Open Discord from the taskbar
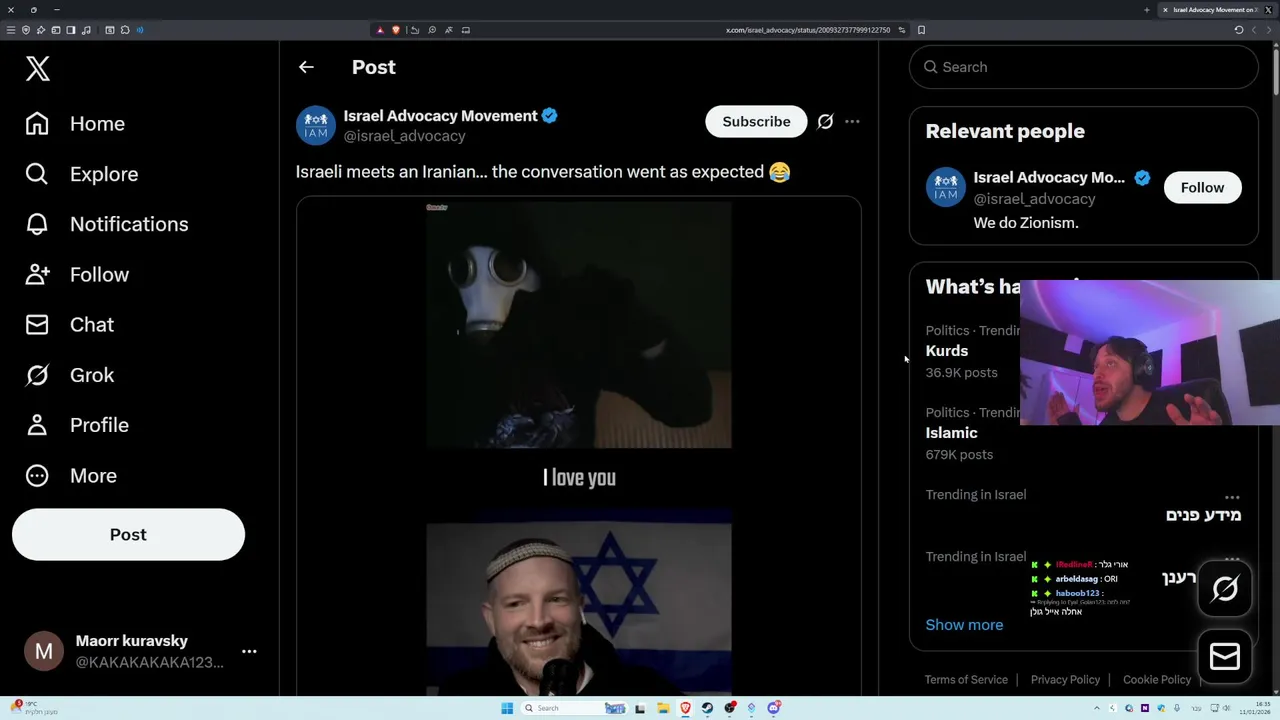 pos(773,708)
